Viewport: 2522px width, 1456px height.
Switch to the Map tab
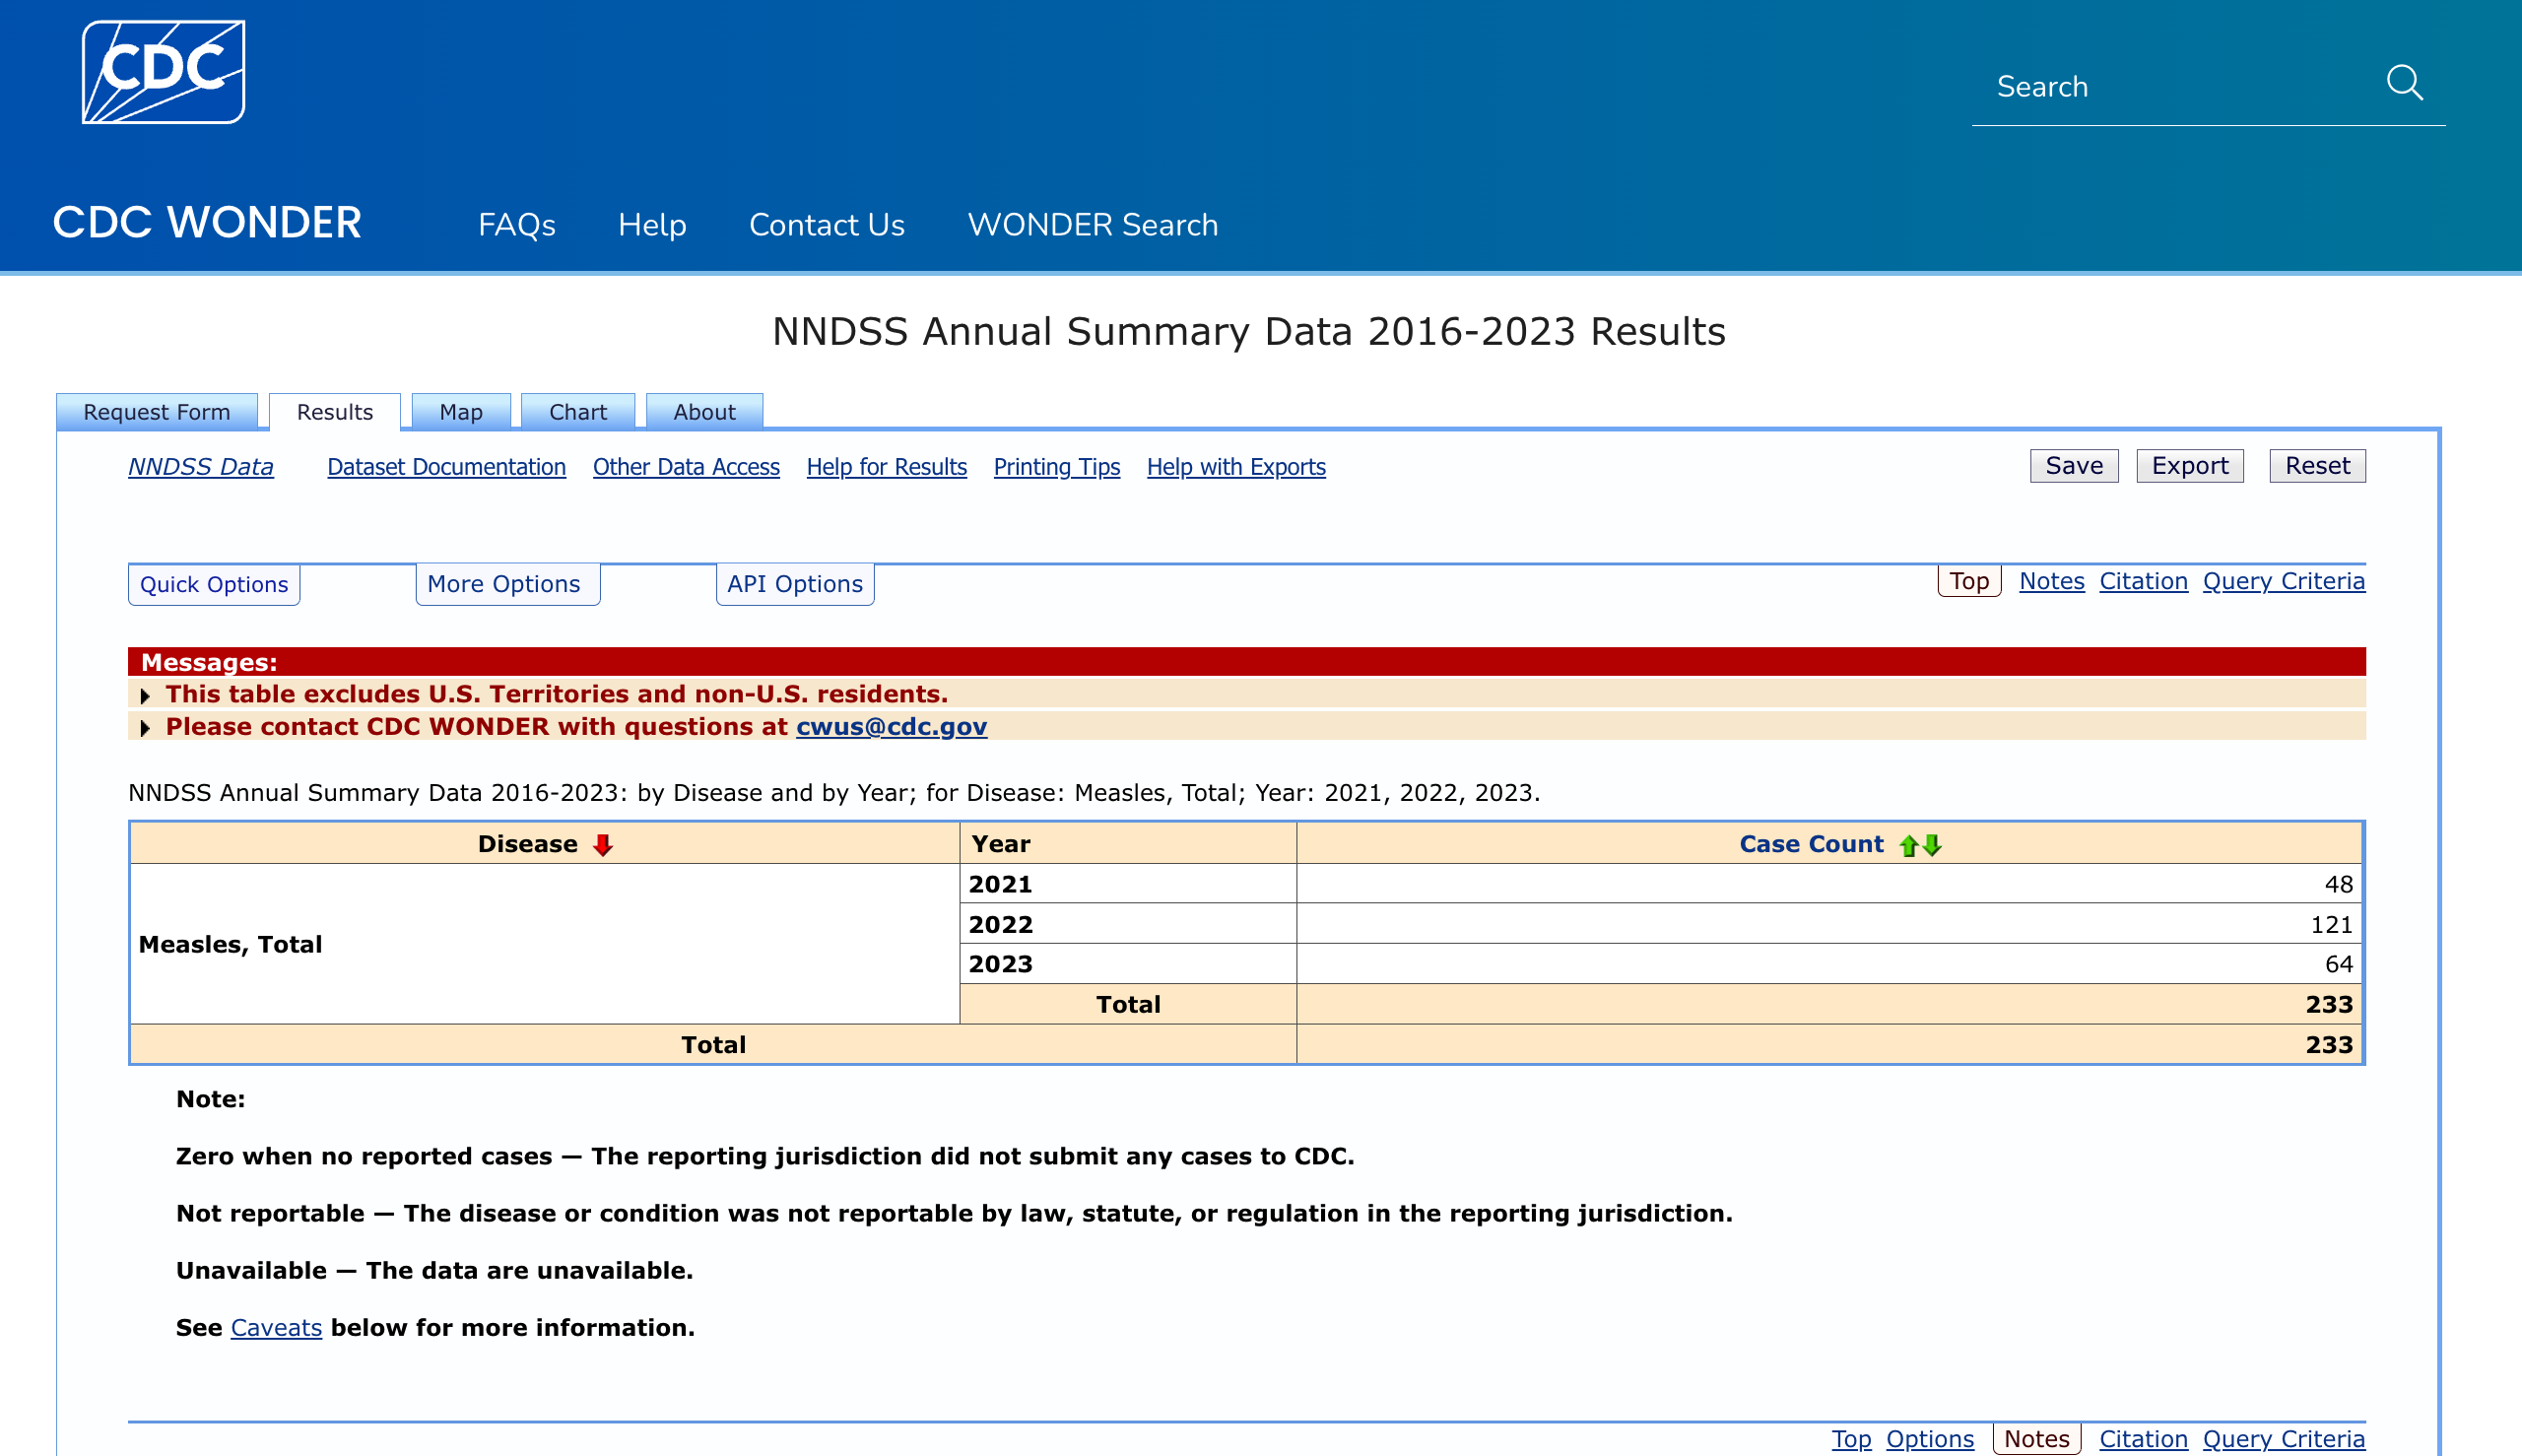coord(461,412)
